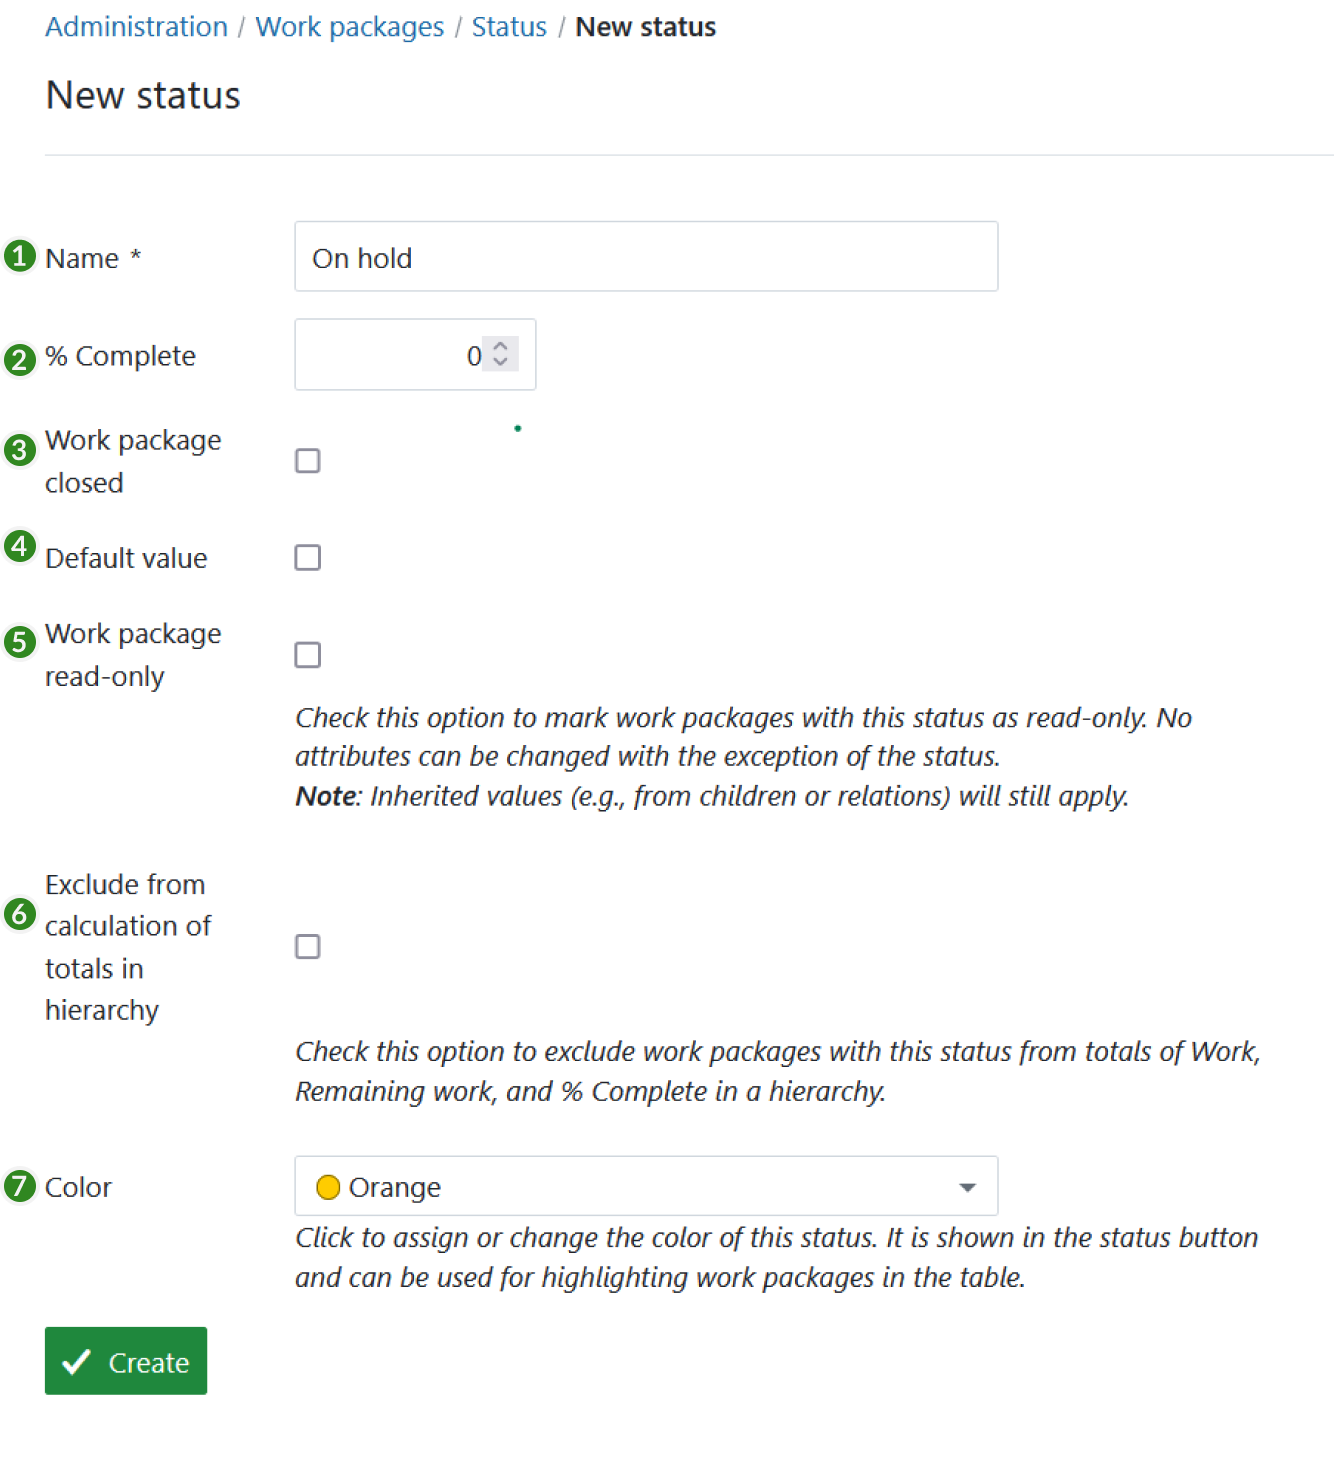Open Work packages breadcrumb link

pos(349,27)
